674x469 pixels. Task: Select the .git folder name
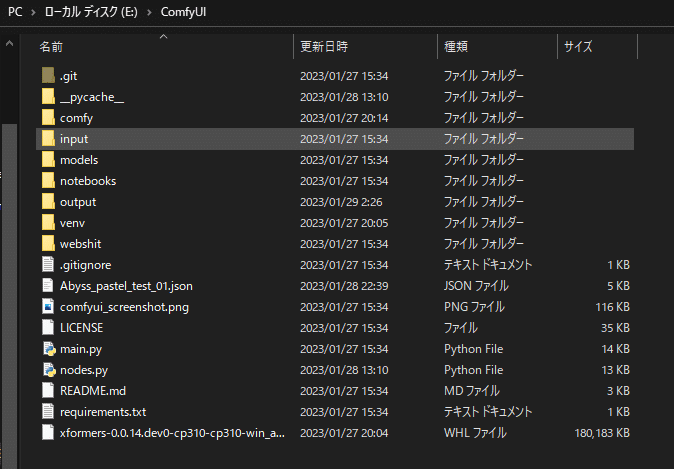point(69,76)
